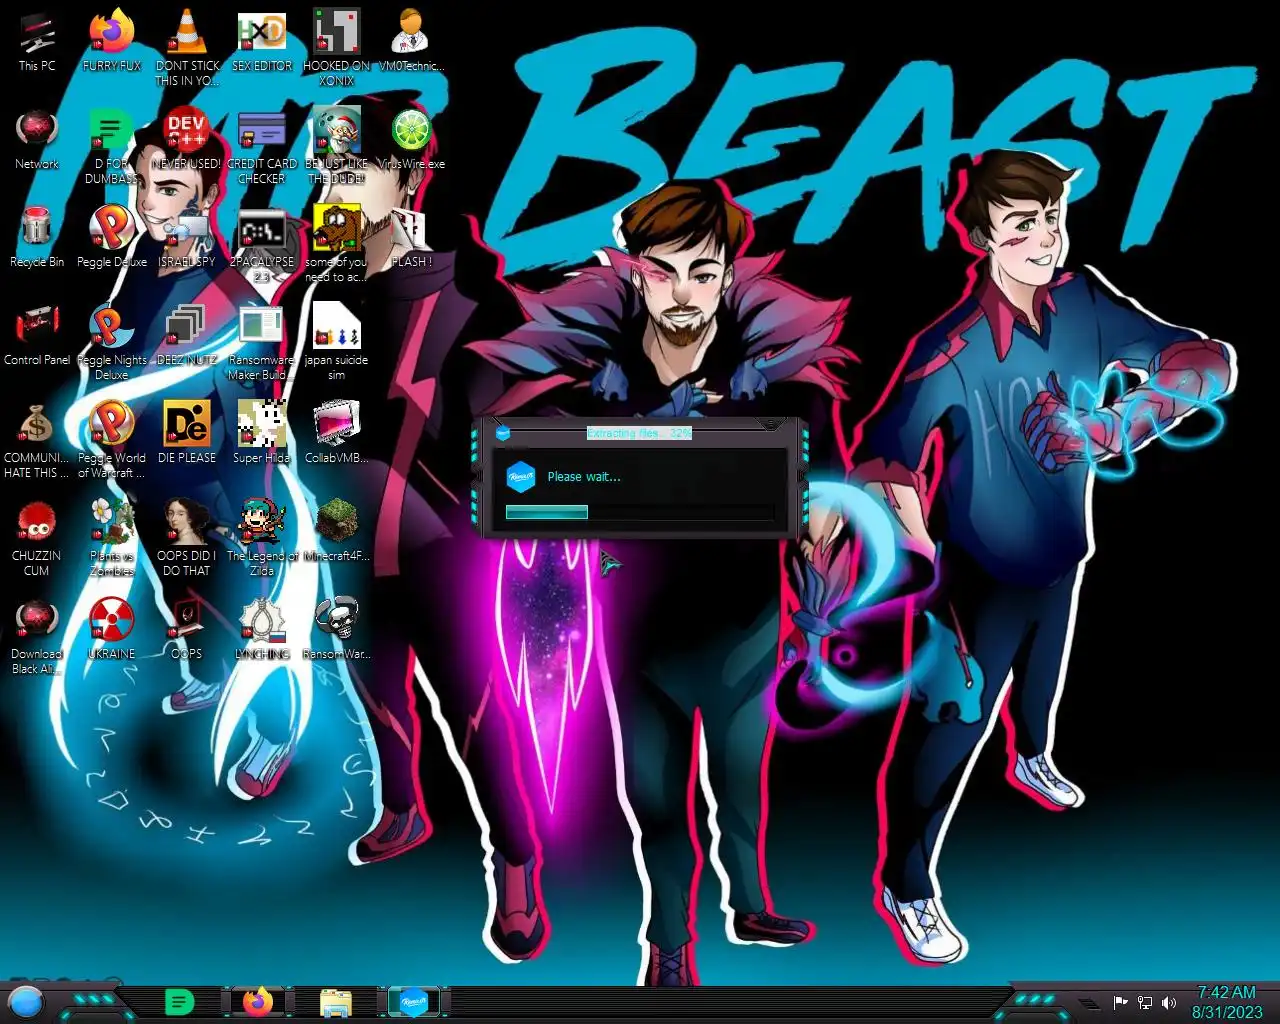Open the FLASH ! desktop shortcut
Image resolution: width=1280 pixels, height=1024 pixels.
[x=411, y=236]
